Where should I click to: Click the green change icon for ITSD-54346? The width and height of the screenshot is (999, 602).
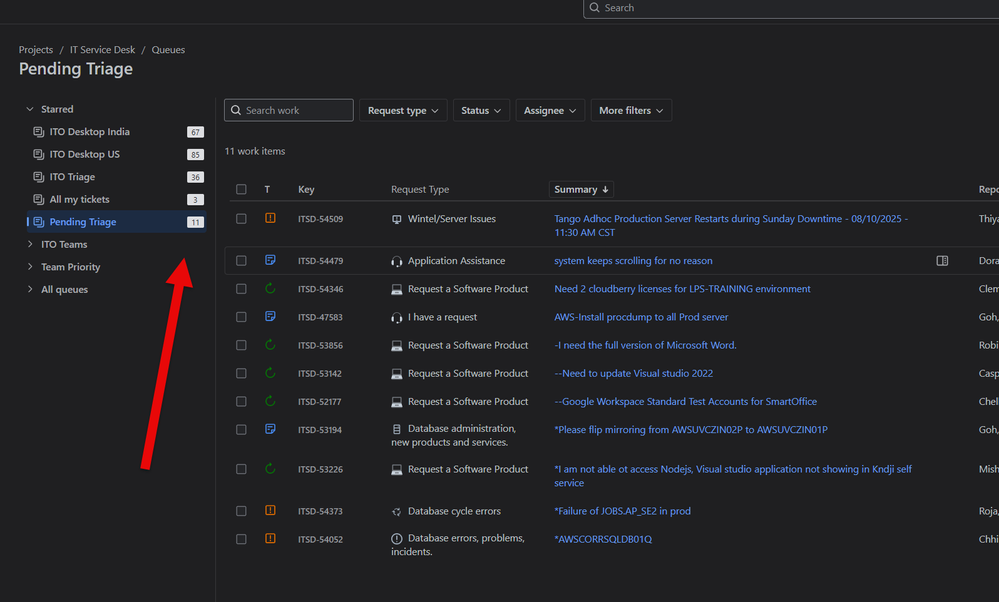pos(270,289)
